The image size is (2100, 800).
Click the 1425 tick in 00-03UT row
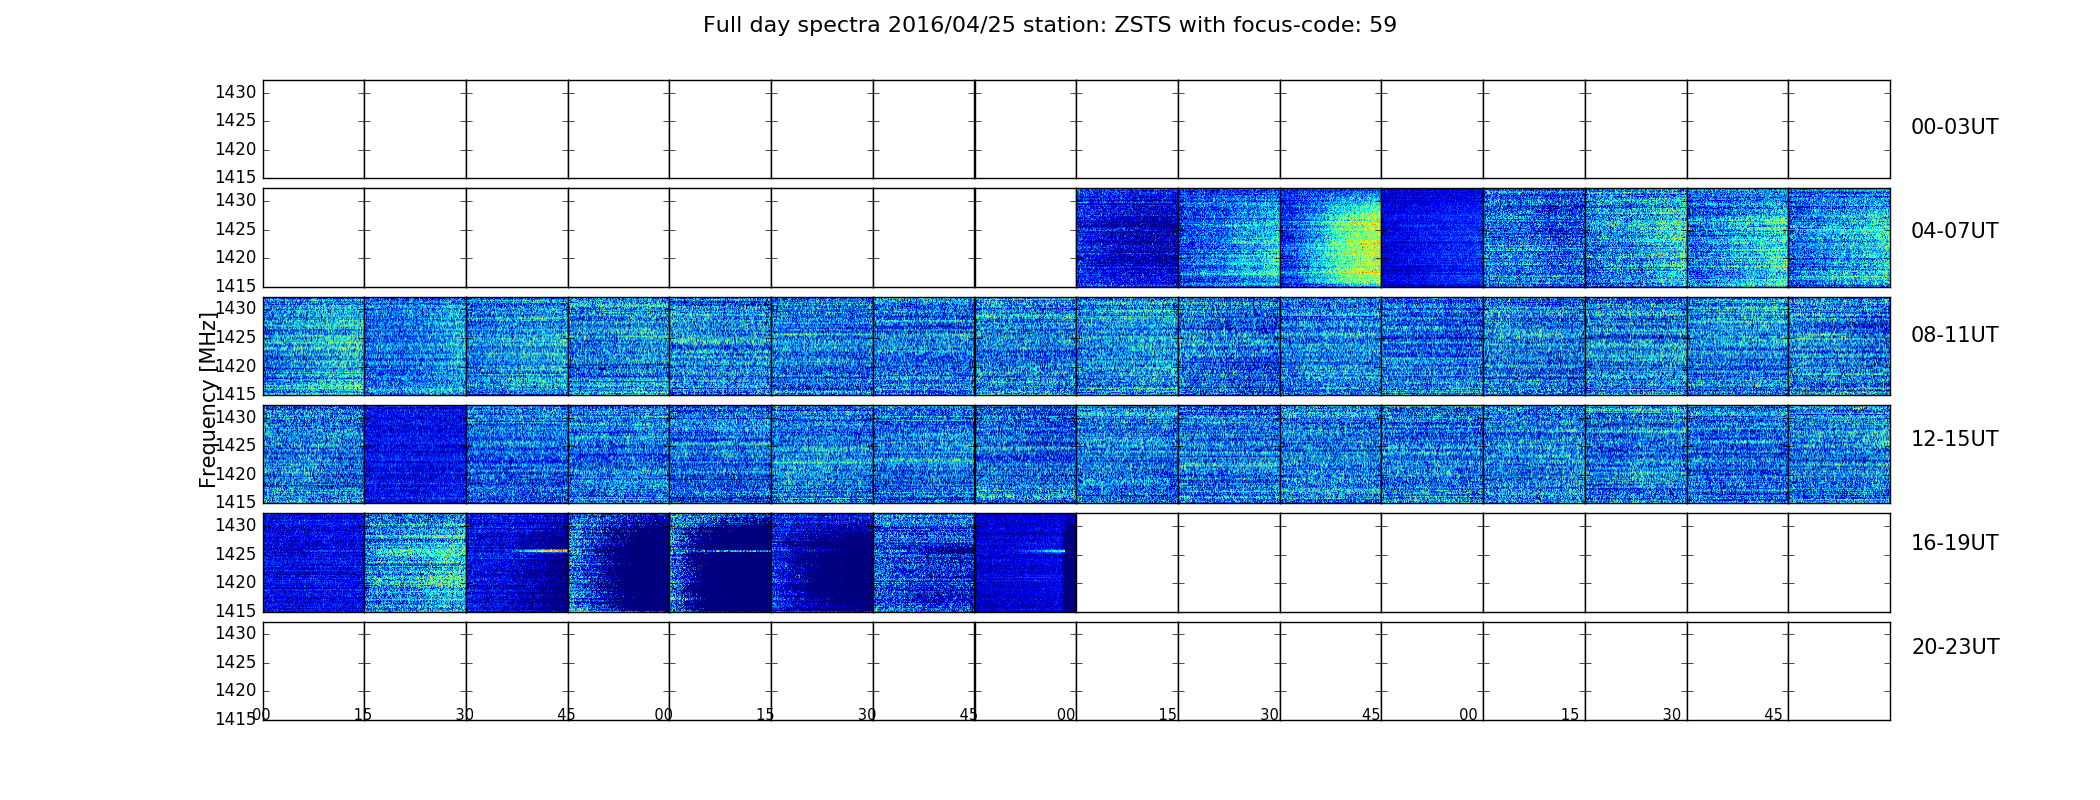pos(236,120)
